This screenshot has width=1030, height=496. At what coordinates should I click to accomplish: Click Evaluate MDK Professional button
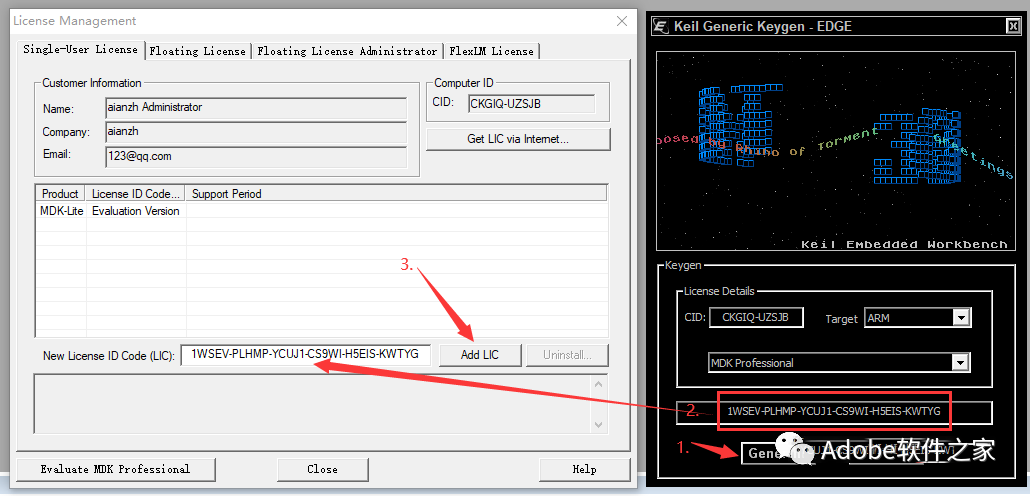[116, 469]
